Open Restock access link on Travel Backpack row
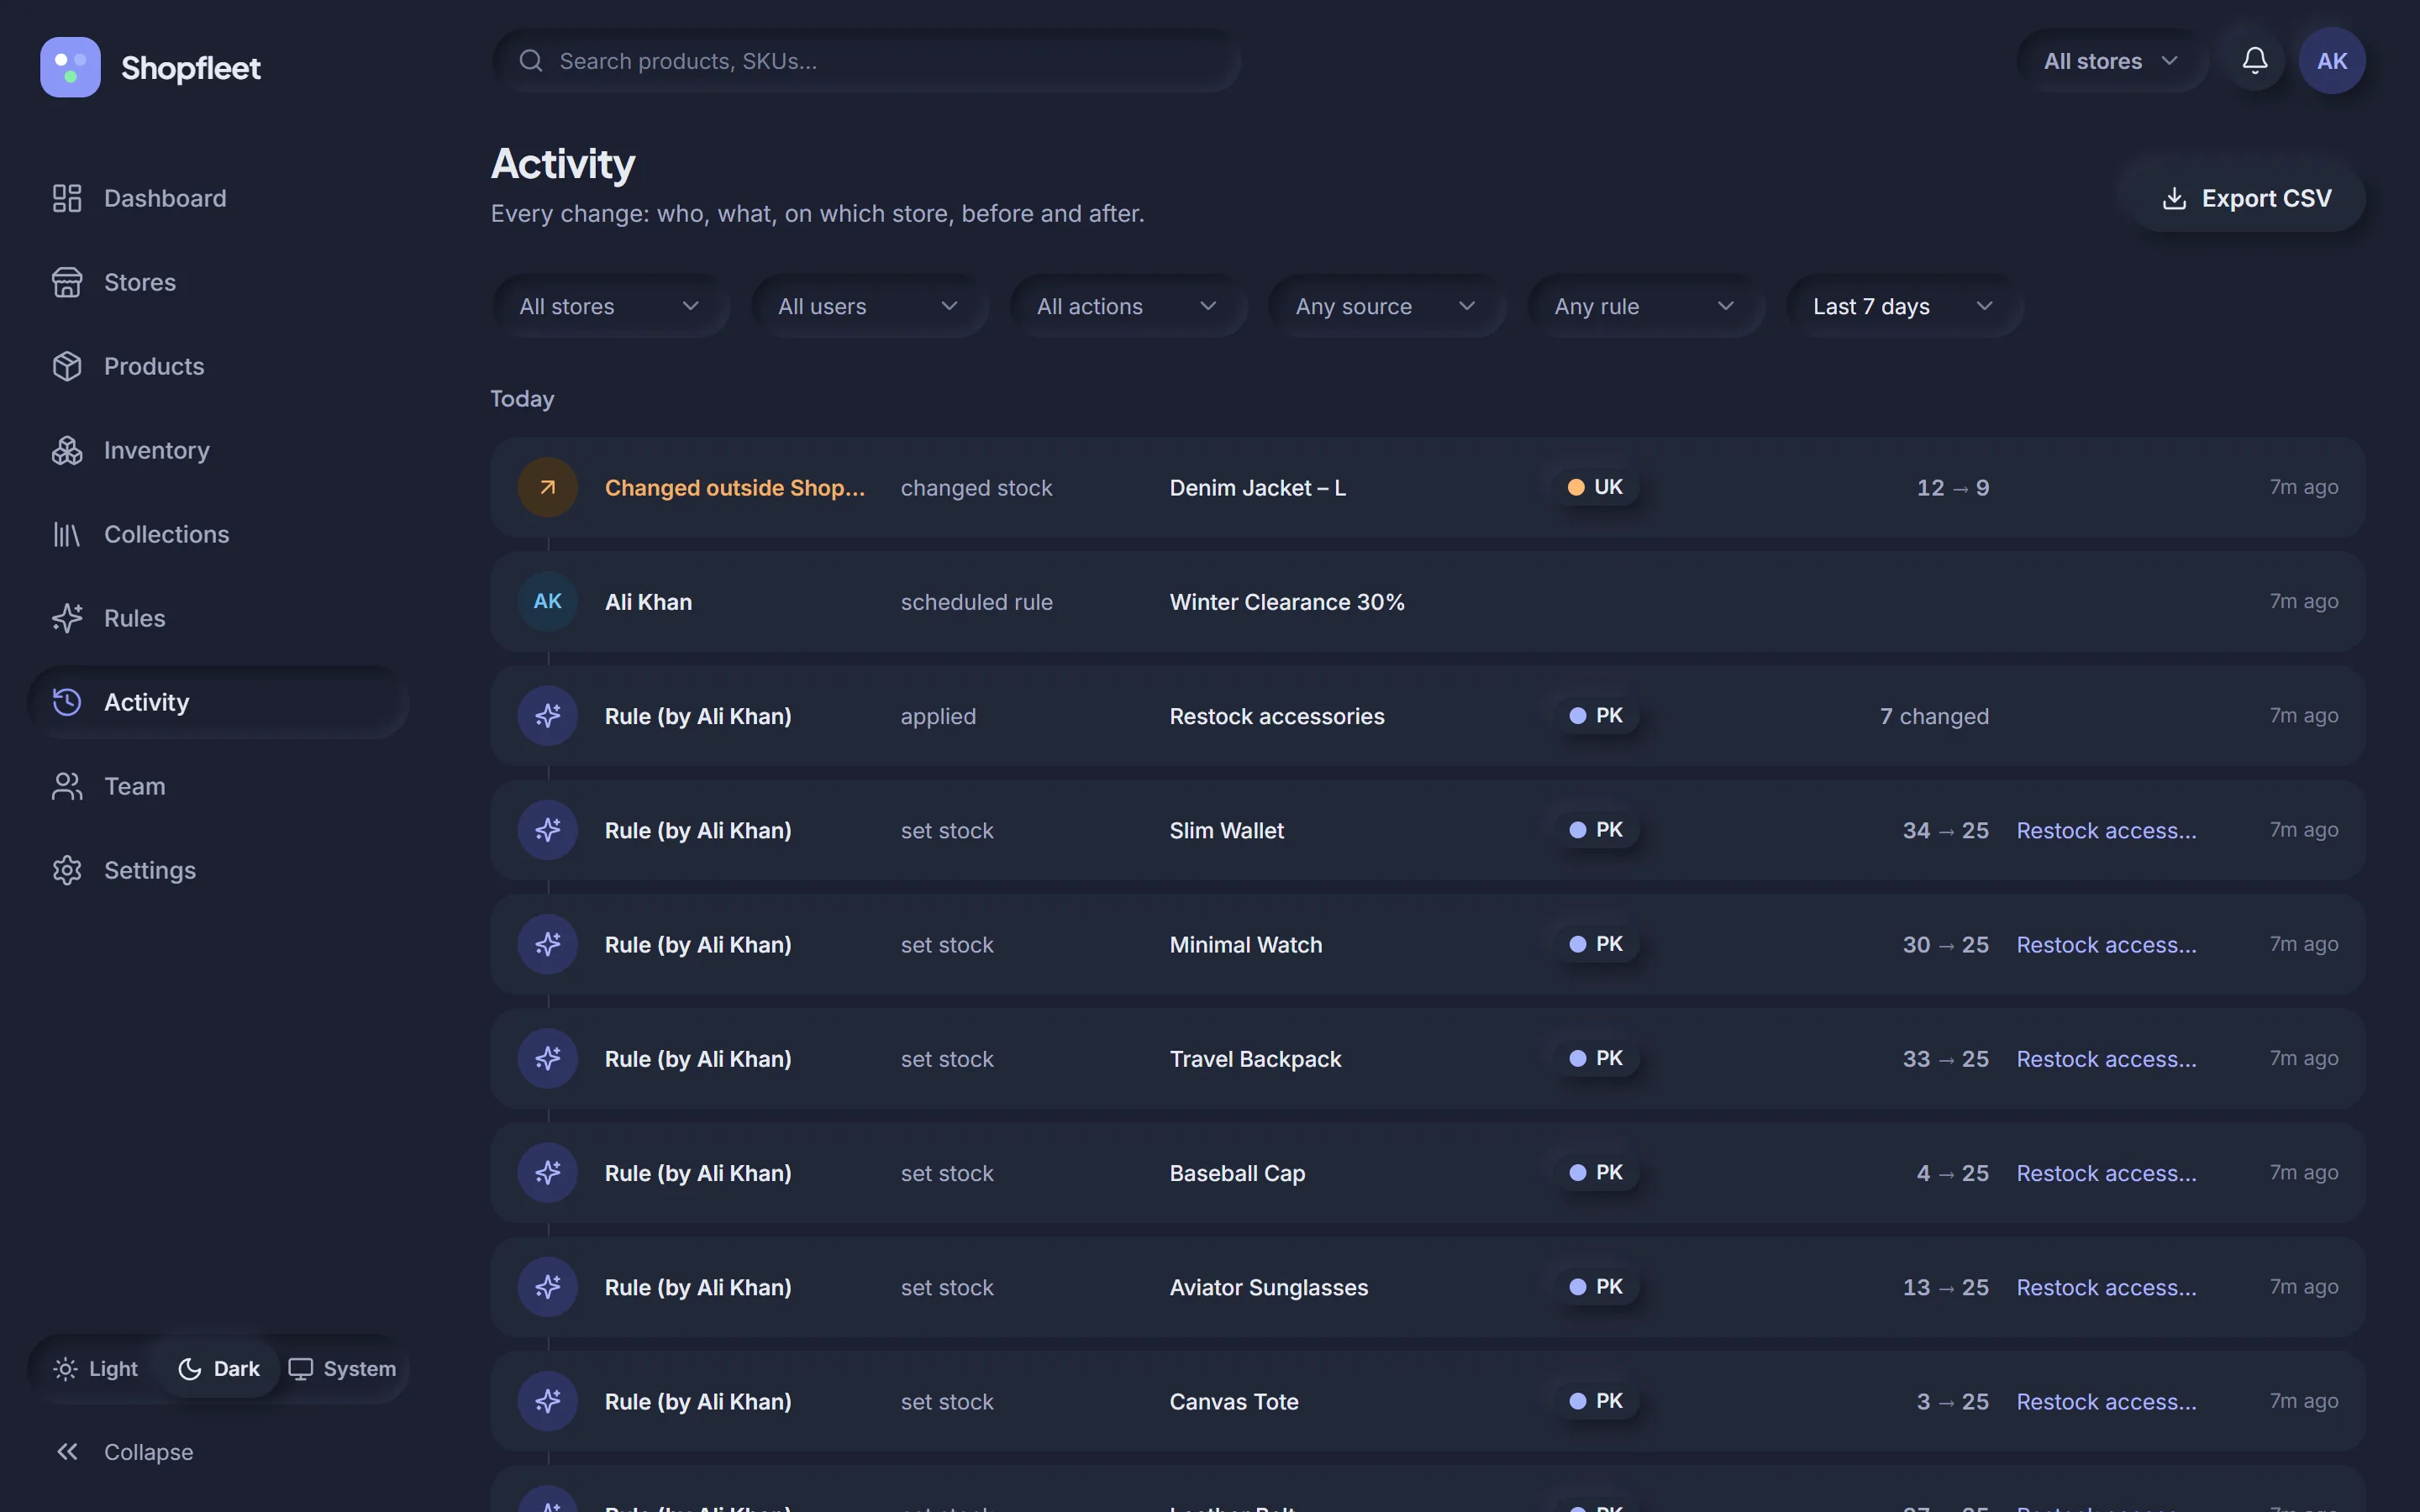Viewport: 2420px width, 1512px height. click(x=2106, y=1058)
